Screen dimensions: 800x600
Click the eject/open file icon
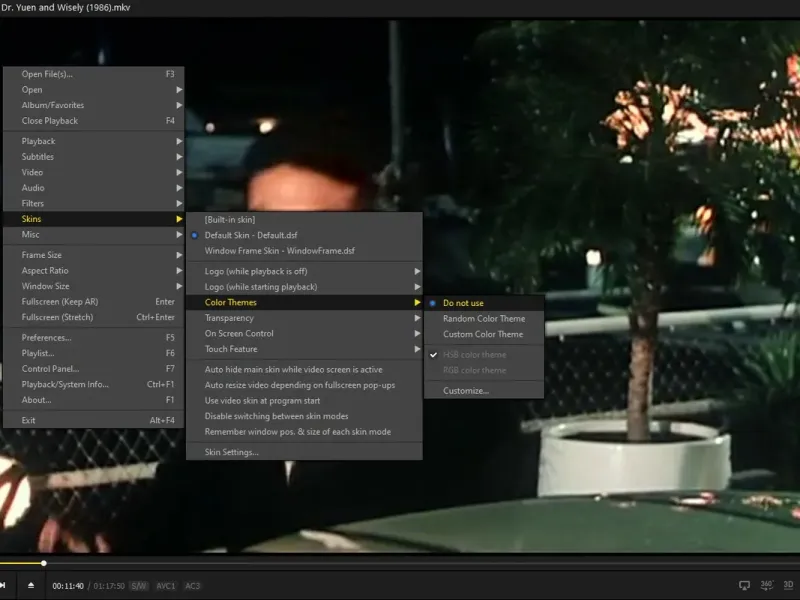tap(30, 585)
